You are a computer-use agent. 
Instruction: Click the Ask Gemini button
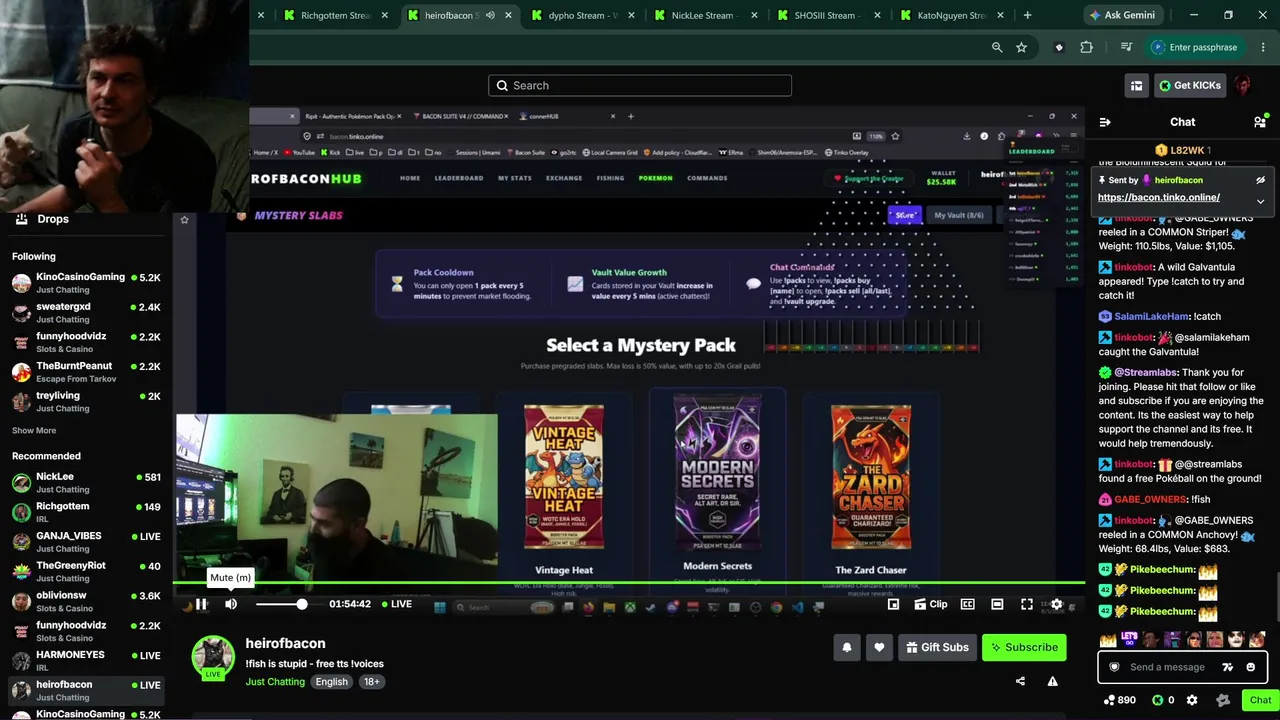point(1122,15)
